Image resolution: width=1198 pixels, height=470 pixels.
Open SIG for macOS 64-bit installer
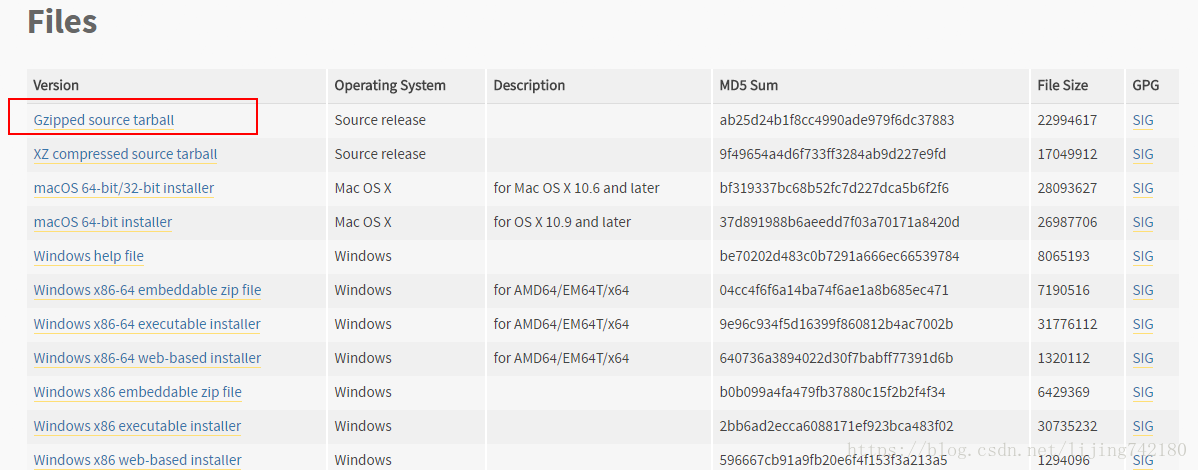point(1143,222)
